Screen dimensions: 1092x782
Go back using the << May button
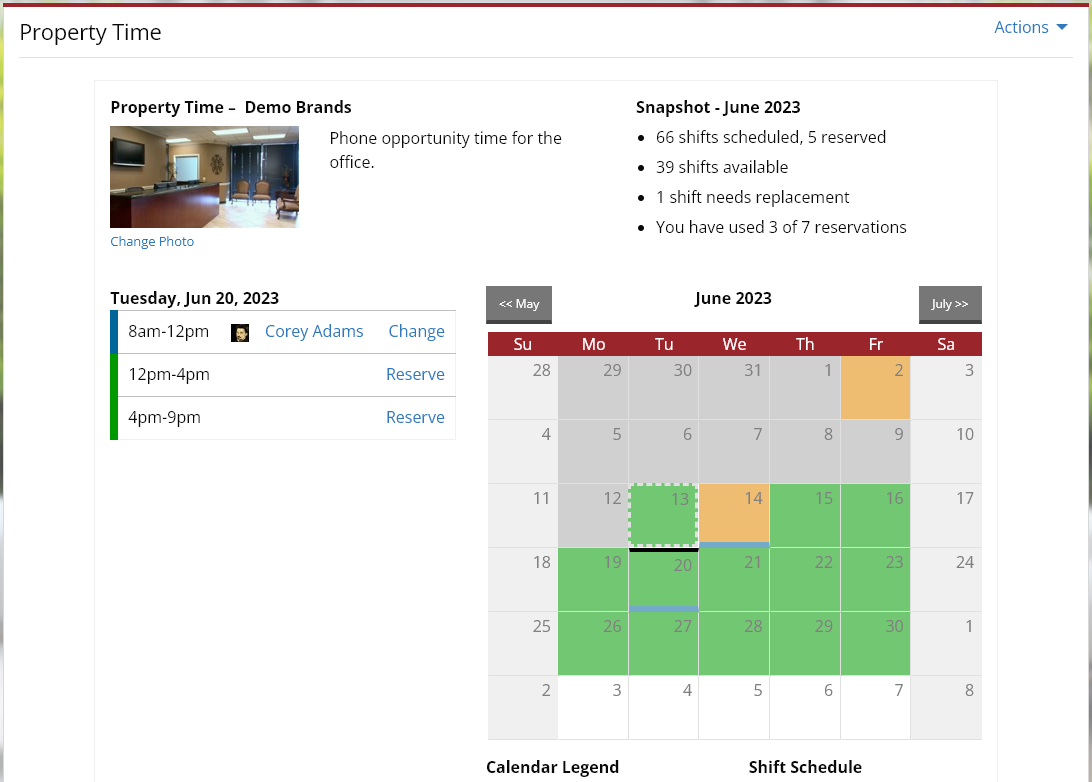click(x=518, y=304)
